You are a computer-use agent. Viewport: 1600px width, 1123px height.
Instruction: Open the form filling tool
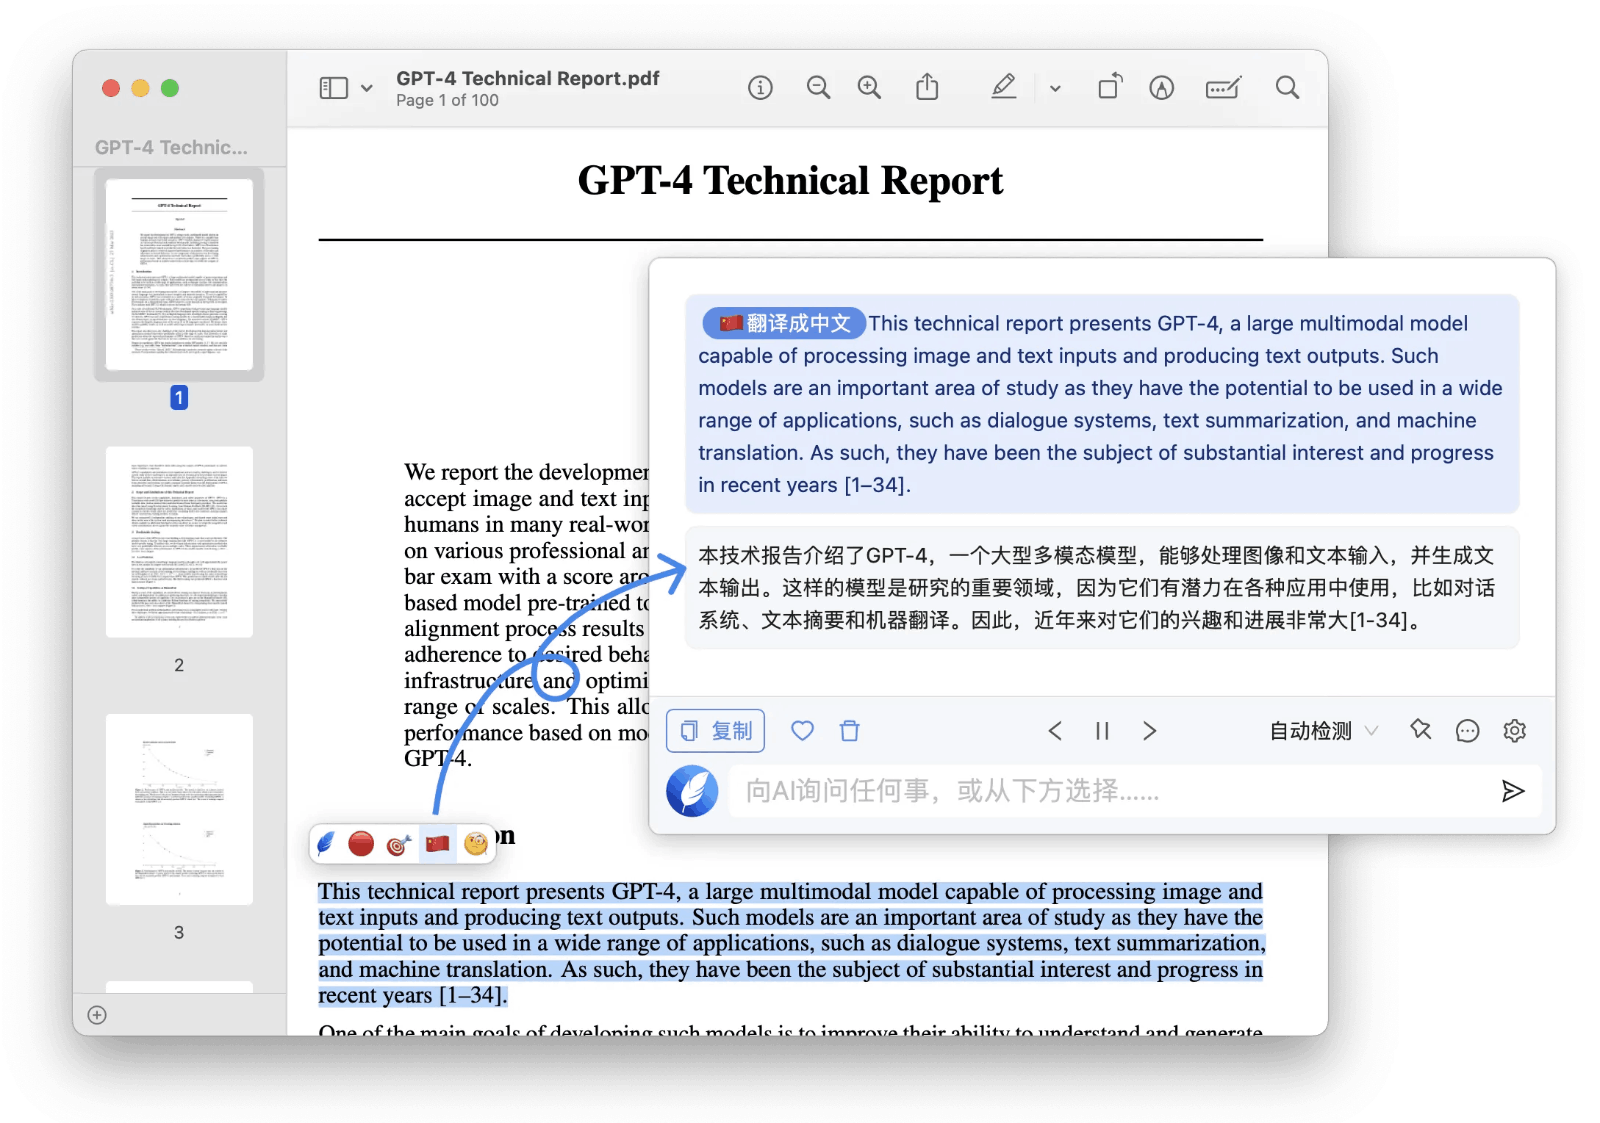point(1224,88)
